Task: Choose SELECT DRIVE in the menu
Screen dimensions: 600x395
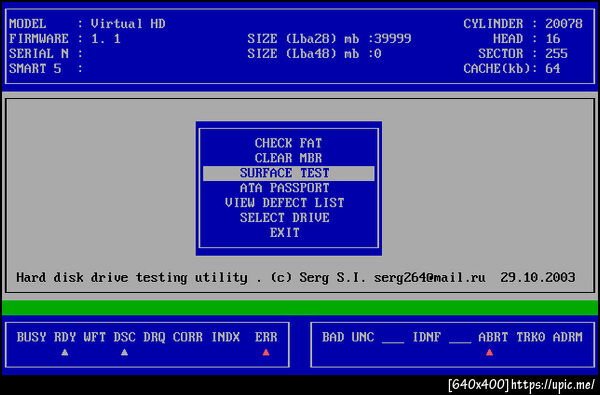Action: tap(284, 218)
